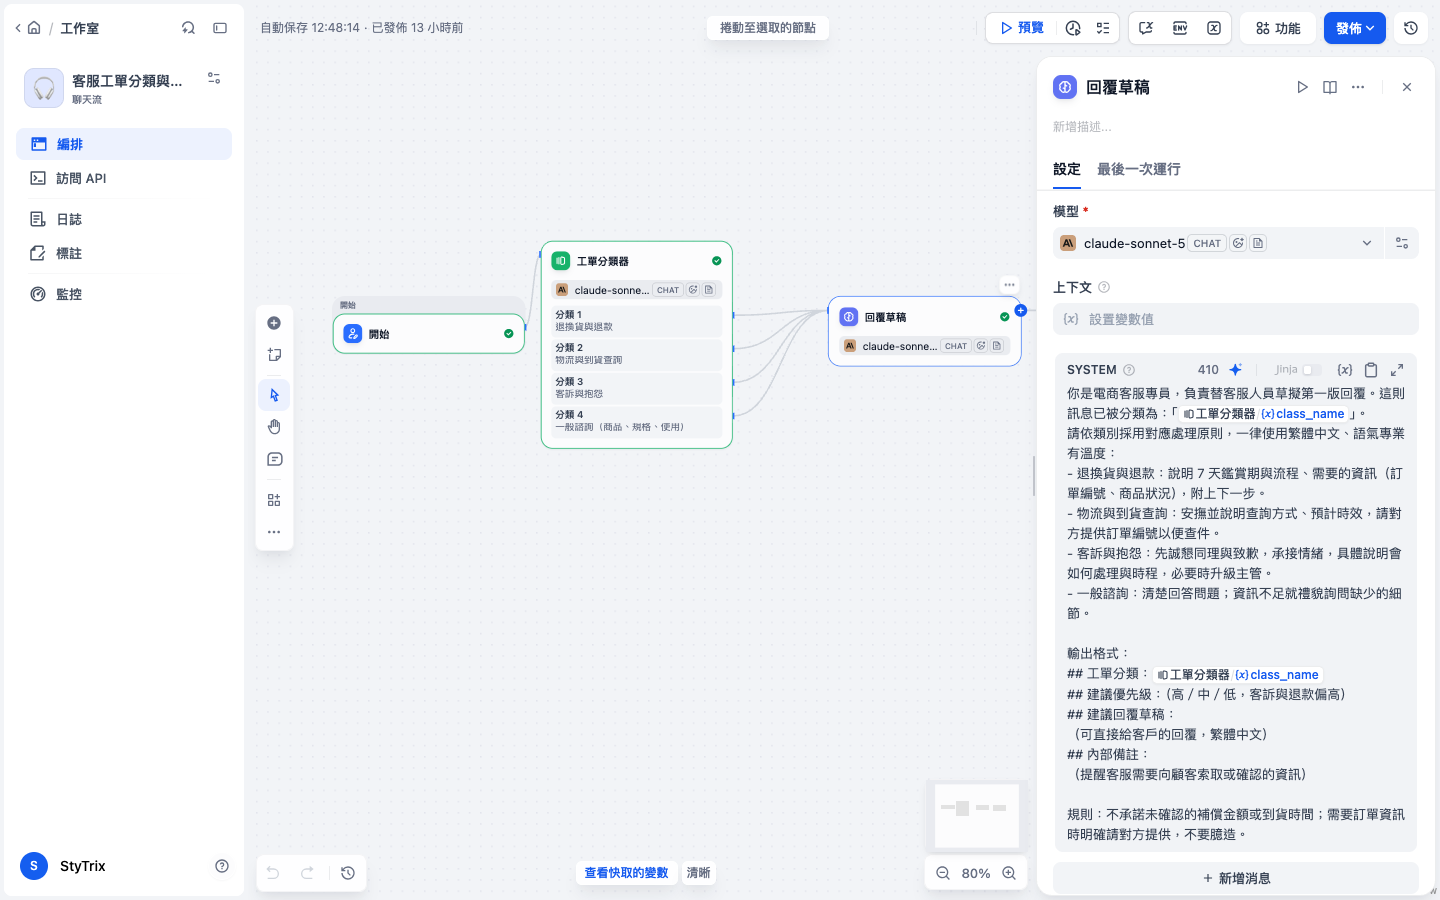Open app settings sliders icon beside app name
The height and width of the screenshot is (900, 1440).
coord(214,78)
